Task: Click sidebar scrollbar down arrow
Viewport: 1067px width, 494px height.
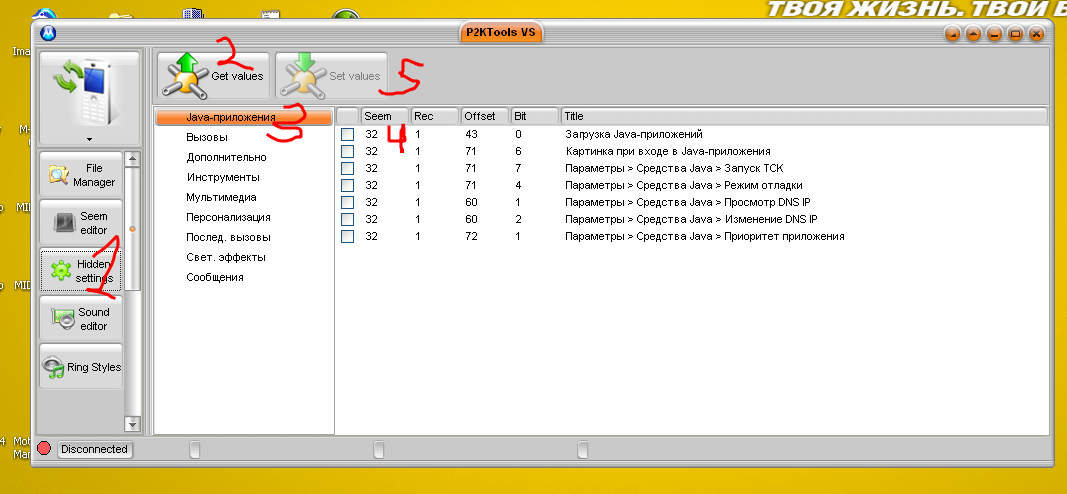Action: point(133,423)
